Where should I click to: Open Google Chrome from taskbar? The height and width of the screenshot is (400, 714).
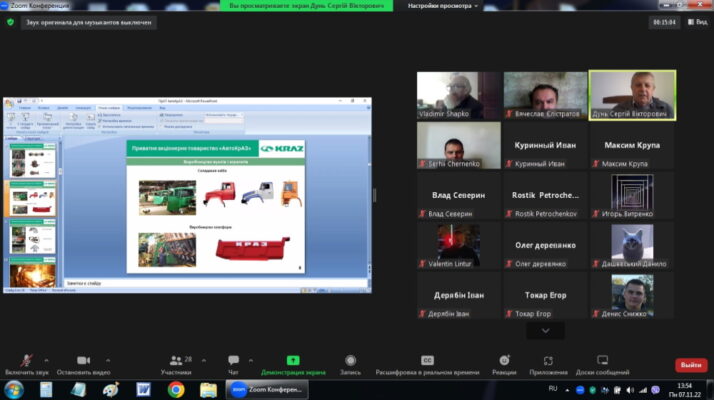click(176, 390)
